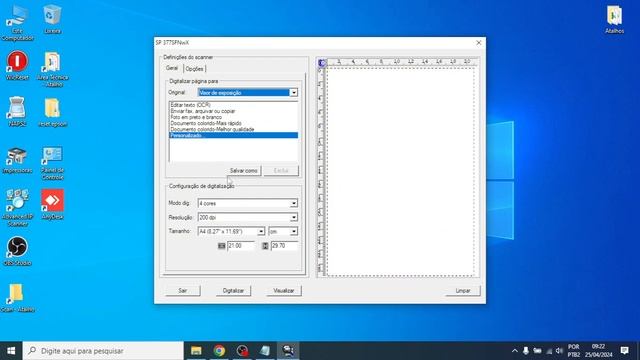This screenshot has height=360, width=640.
Task: Launch AnyDesk desktop icon
Action: 52,204
